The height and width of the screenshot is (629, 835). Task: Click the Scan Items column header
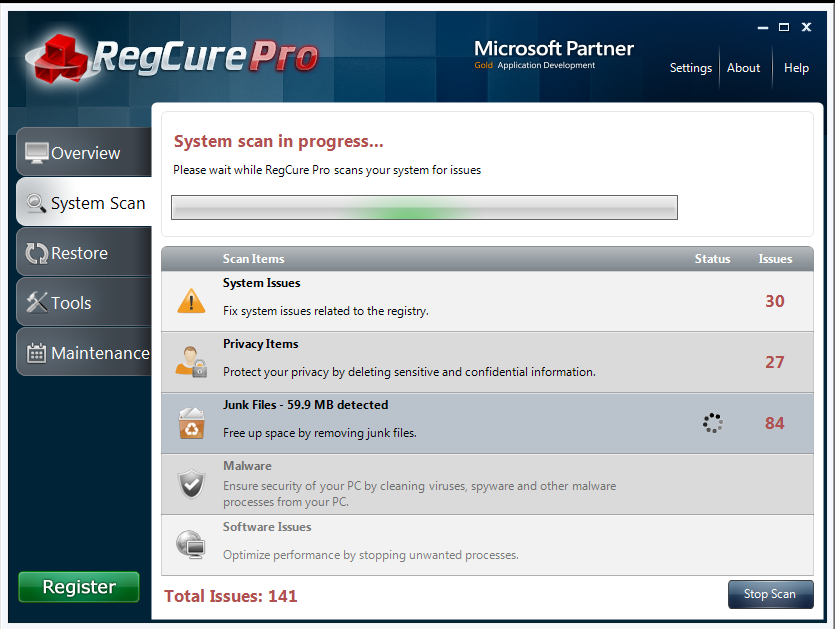[x=253, y=259]
